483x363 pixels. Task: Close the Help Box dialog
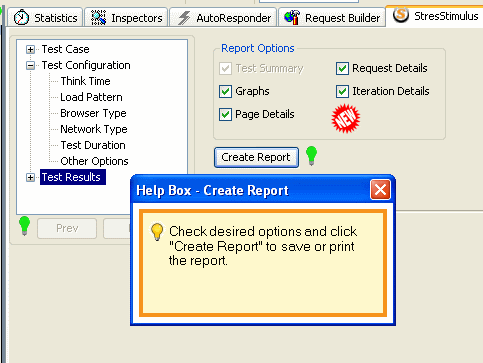380,190
